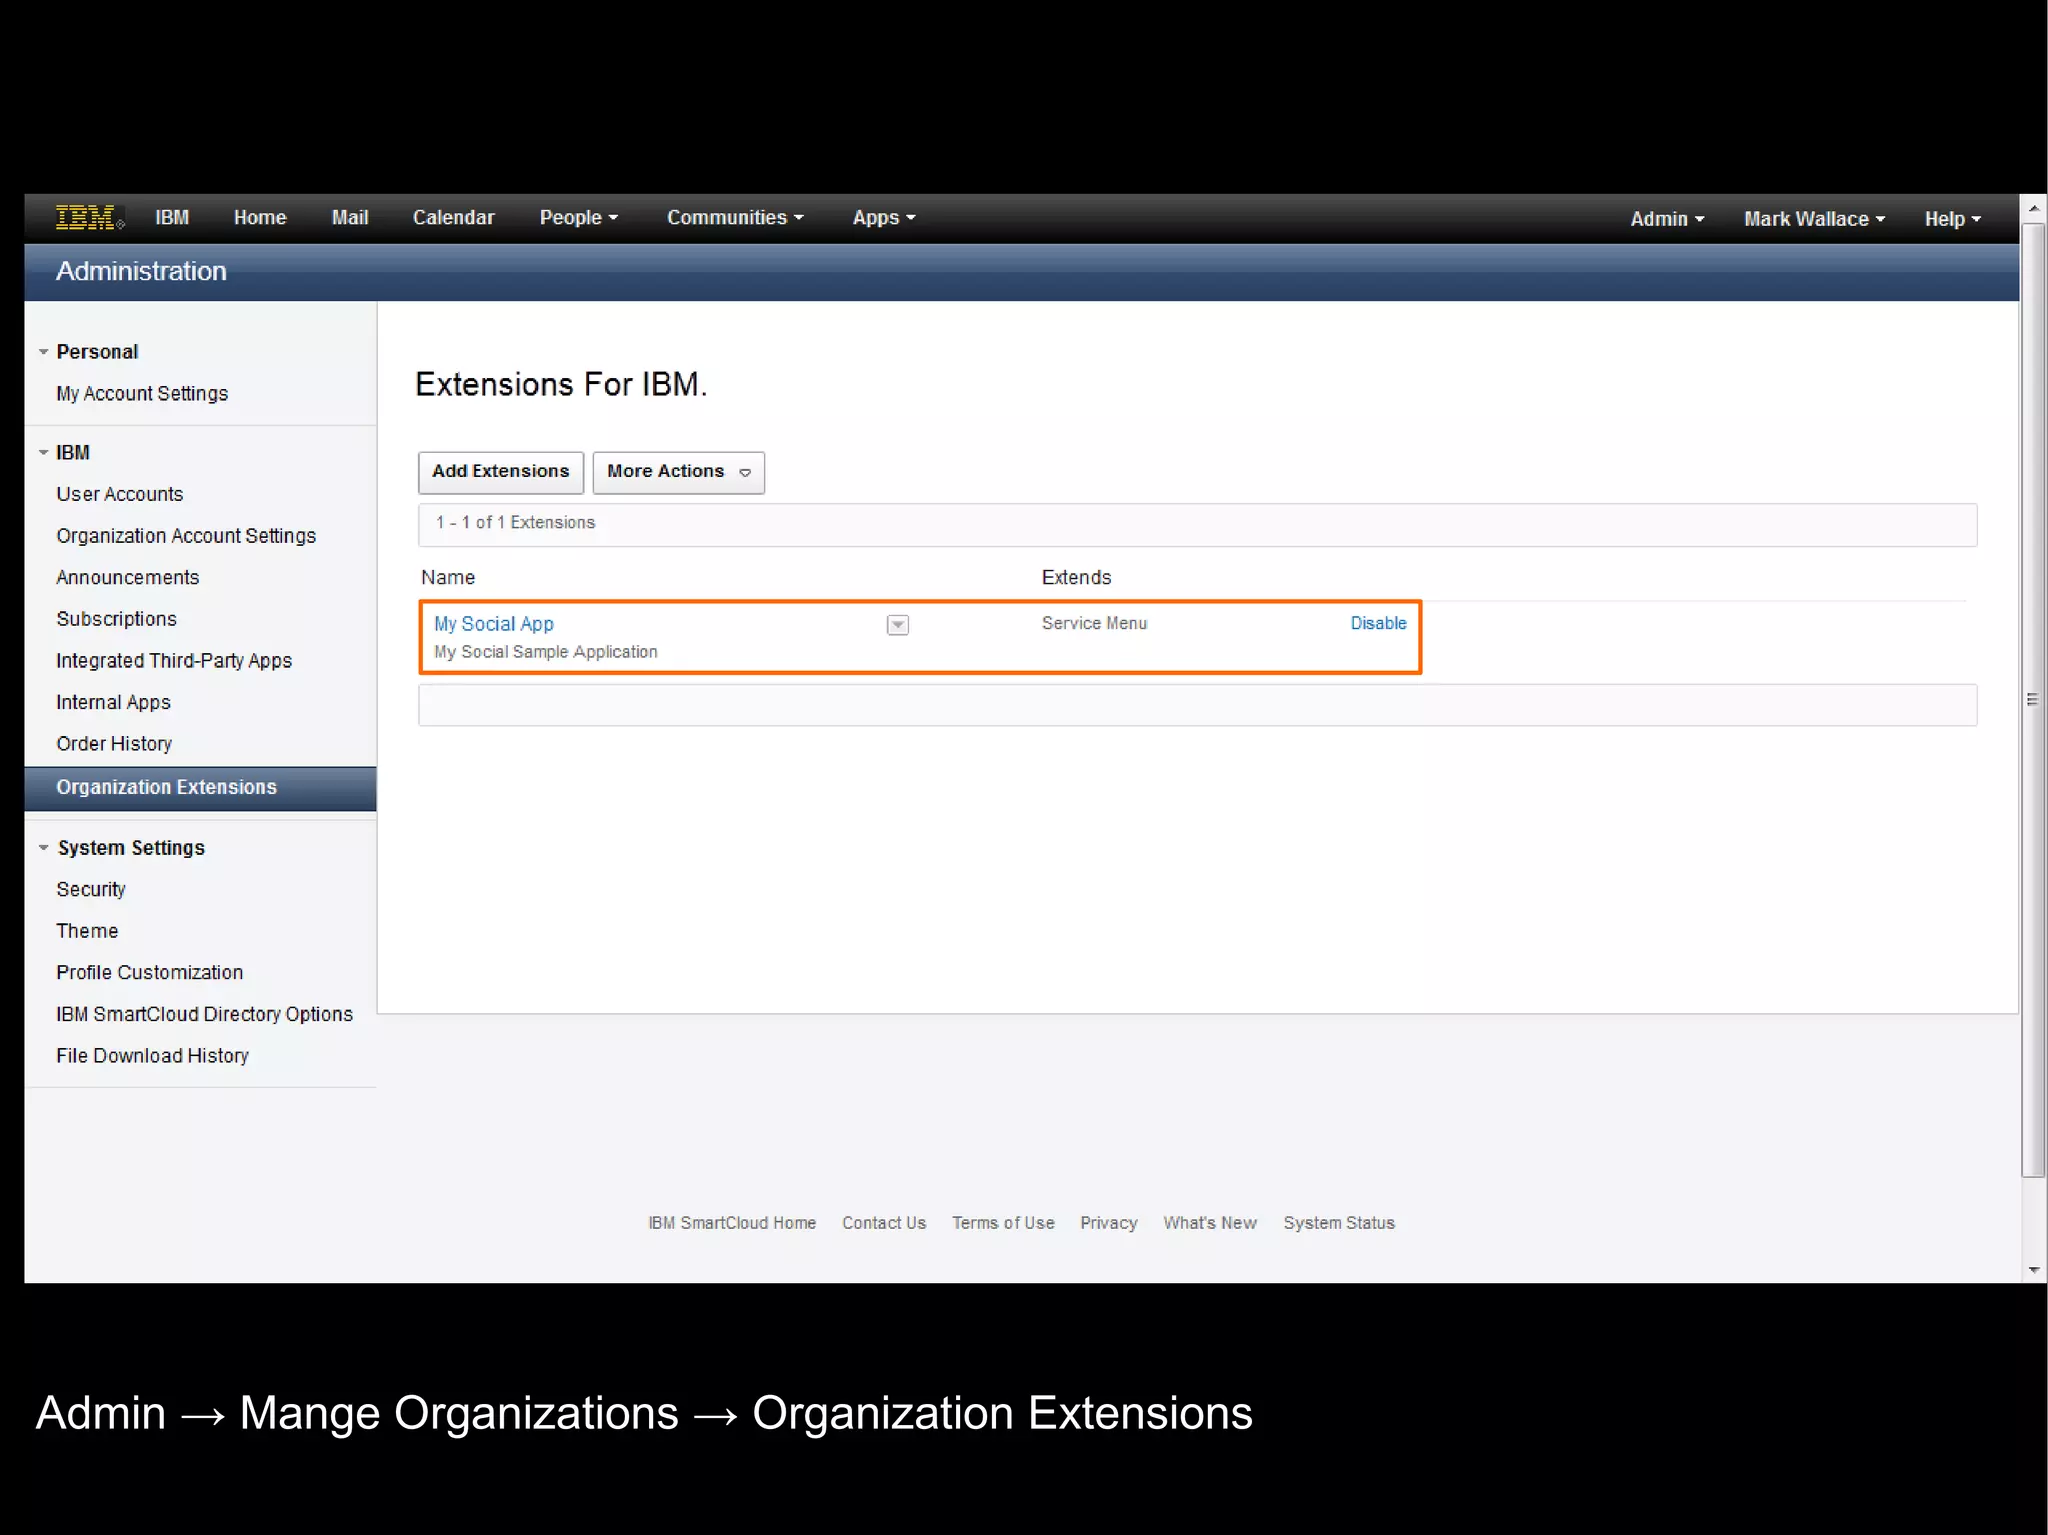Open the My Social App extension link
The height and width of the screenshot is (1535, 2048).
494,624
